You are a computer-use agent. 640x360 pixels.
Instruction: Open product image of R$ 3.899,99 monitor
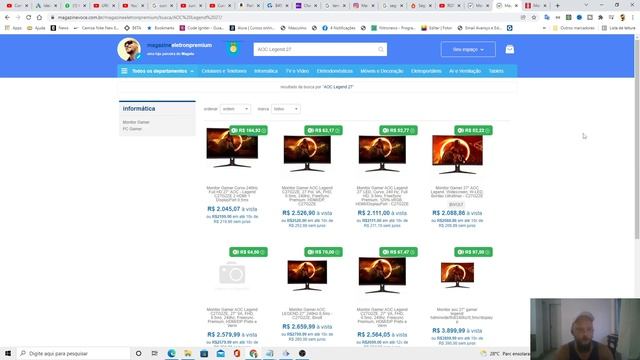pos(457,275)
